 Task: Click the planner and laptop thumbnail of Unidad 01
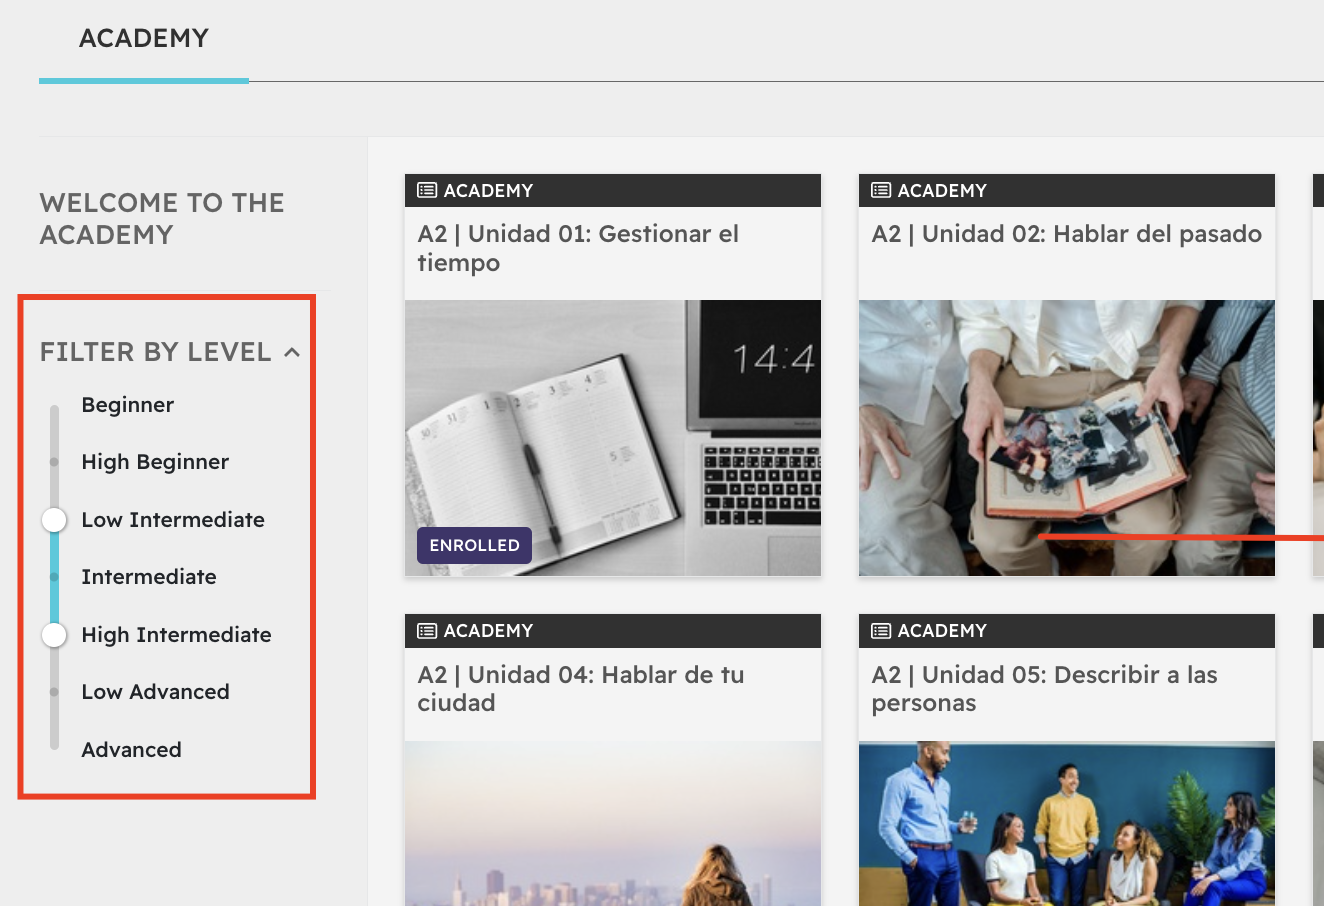coord(613,438)
